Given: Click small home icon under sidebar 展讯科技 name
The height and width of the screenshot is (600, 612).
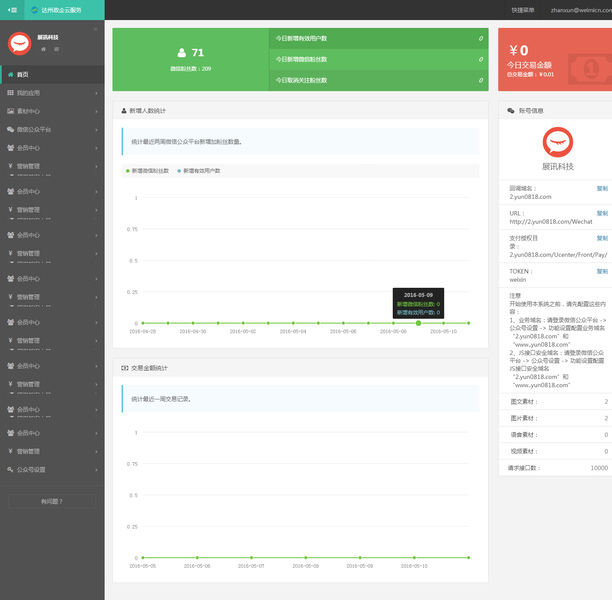Looking at the screenshot, I should (43, 49).
